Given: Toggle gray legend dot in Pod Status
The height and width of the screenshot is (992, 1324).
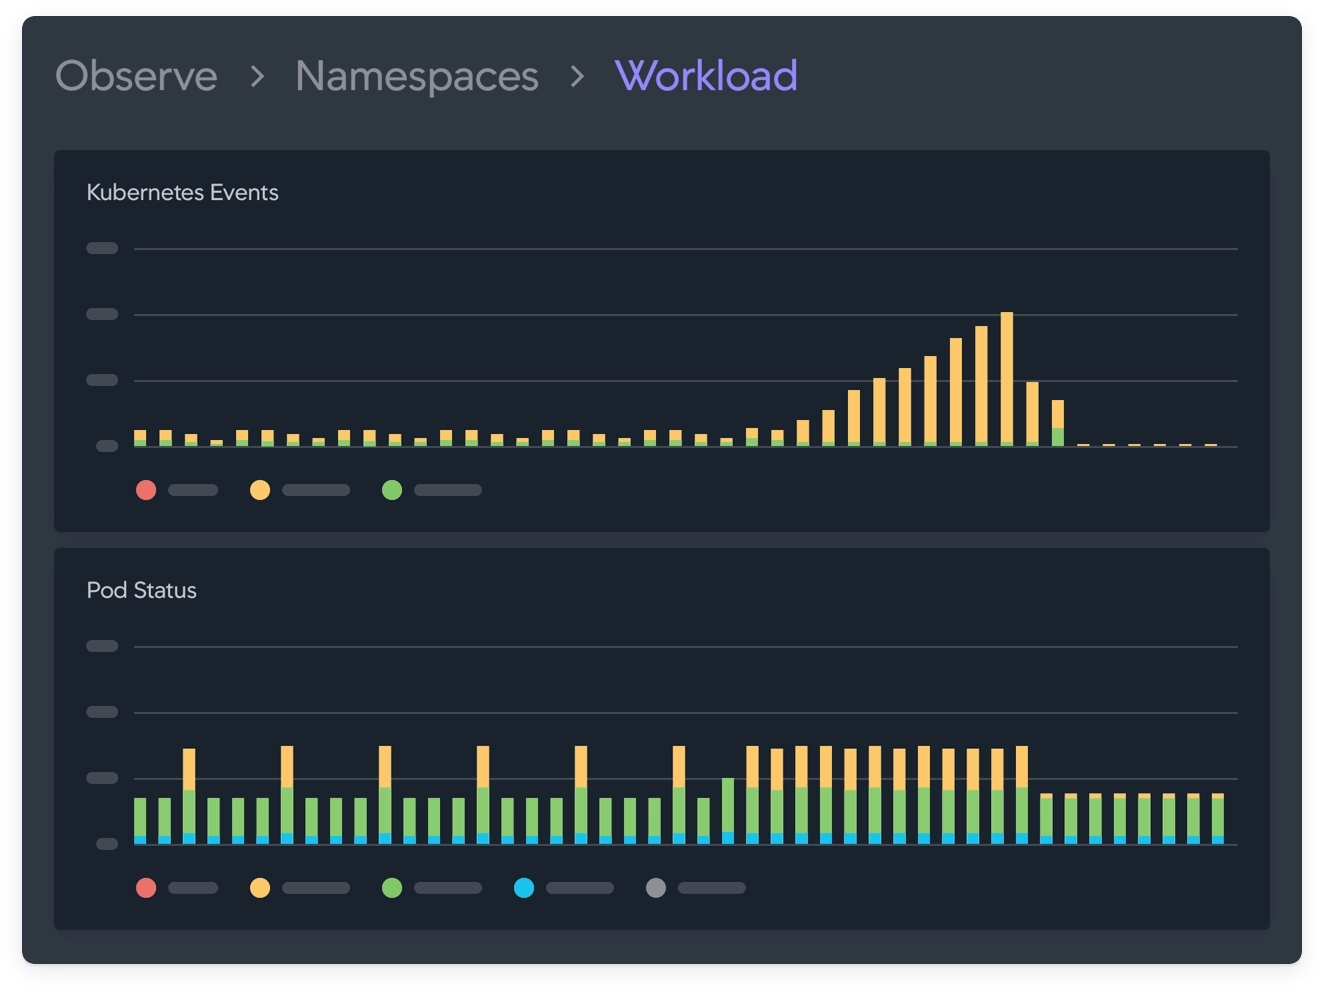Looking at the screenshot, I should tap(656, 888).
